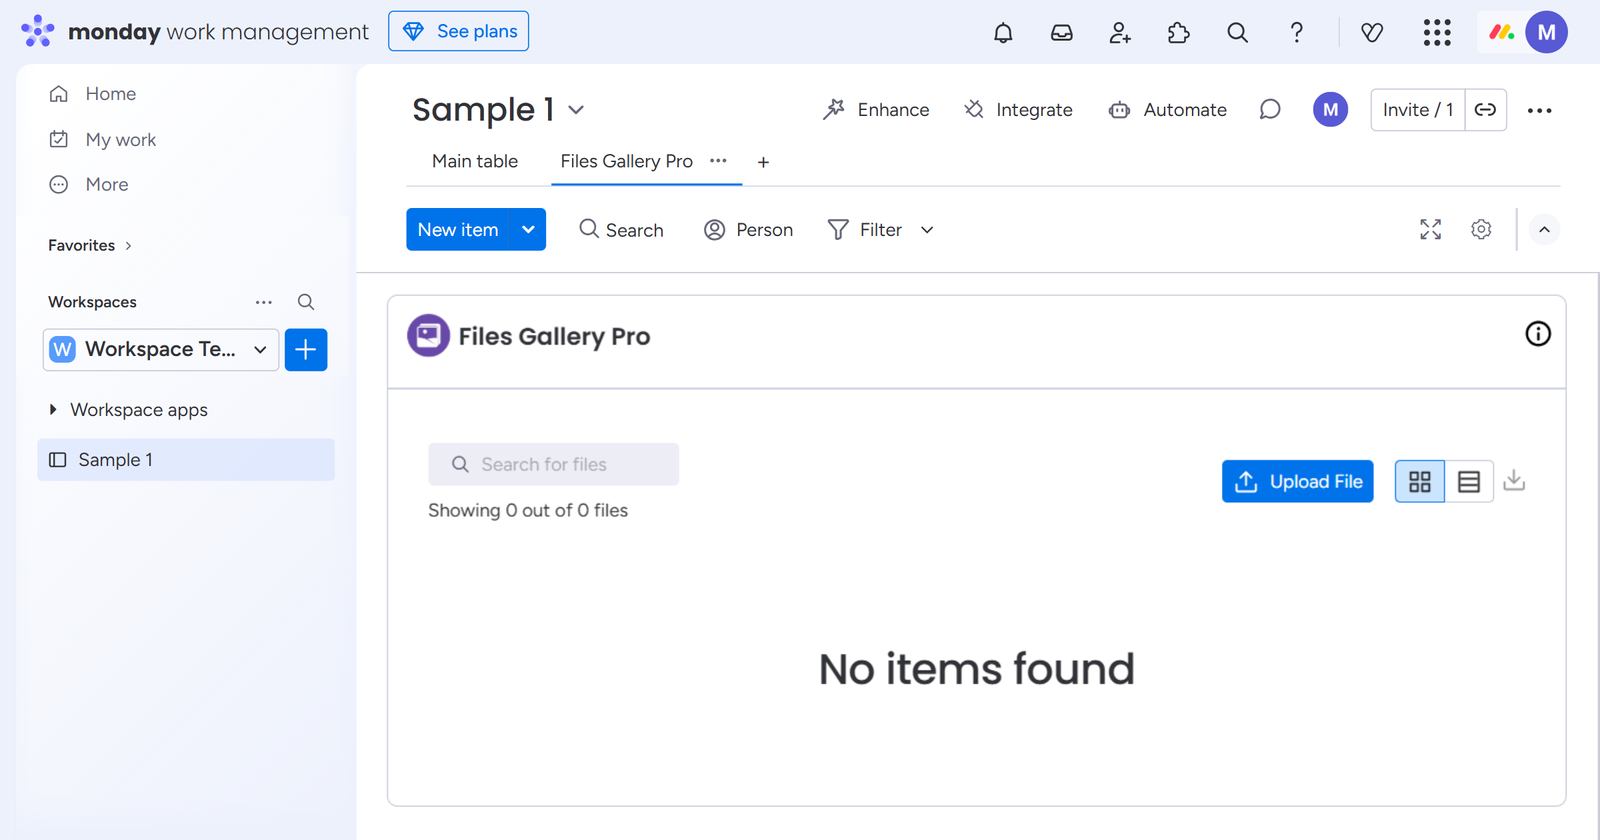The height and width of the screenshot is (840, 1600).
Task: Click the Invite / 1 button
Action: 1418,110
